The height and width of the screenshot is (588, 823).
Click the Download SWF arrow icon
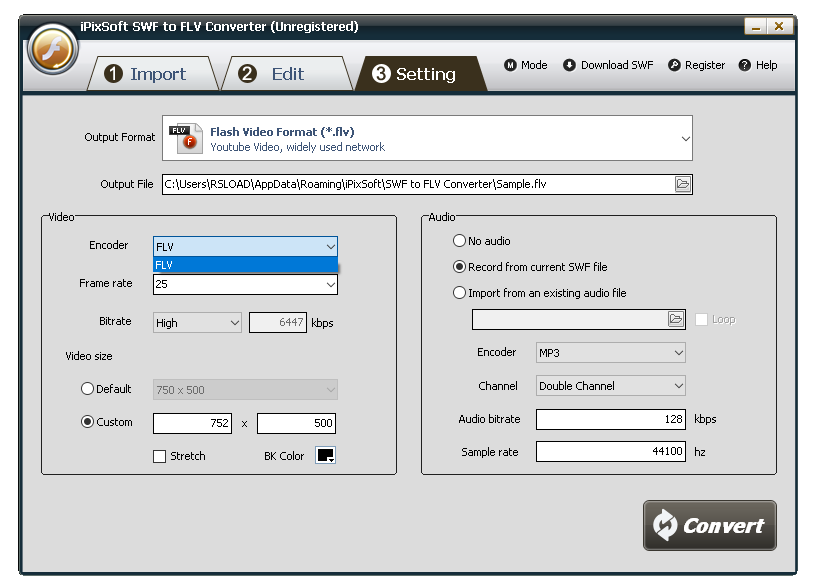point(569,65)
